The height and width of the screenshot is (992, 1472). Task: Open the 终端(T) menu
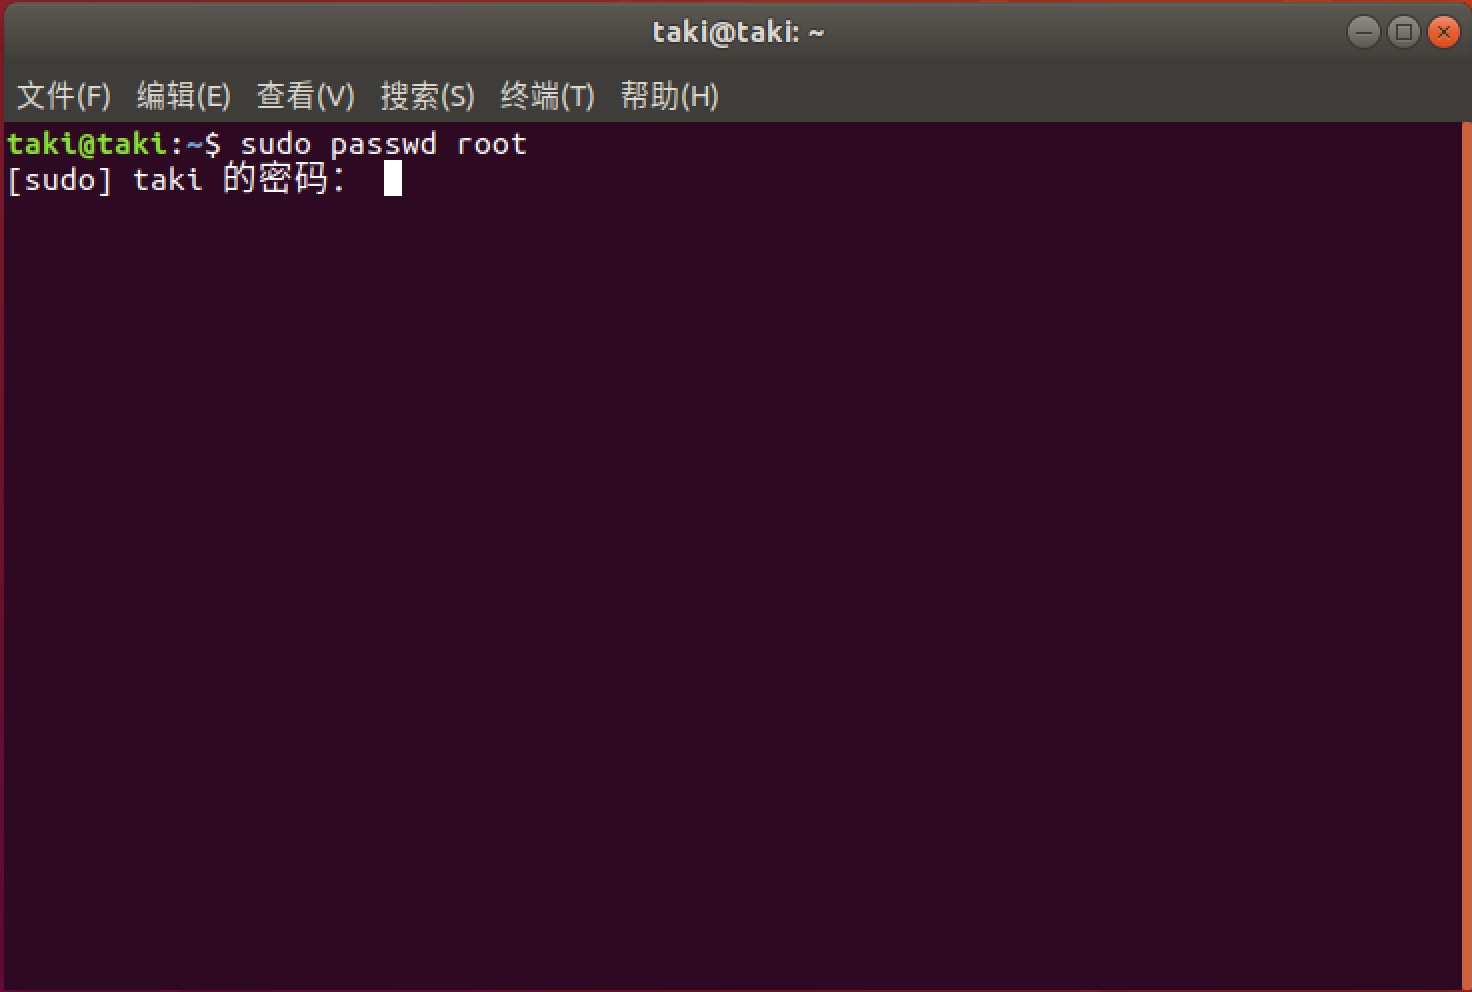coord(547,96)
